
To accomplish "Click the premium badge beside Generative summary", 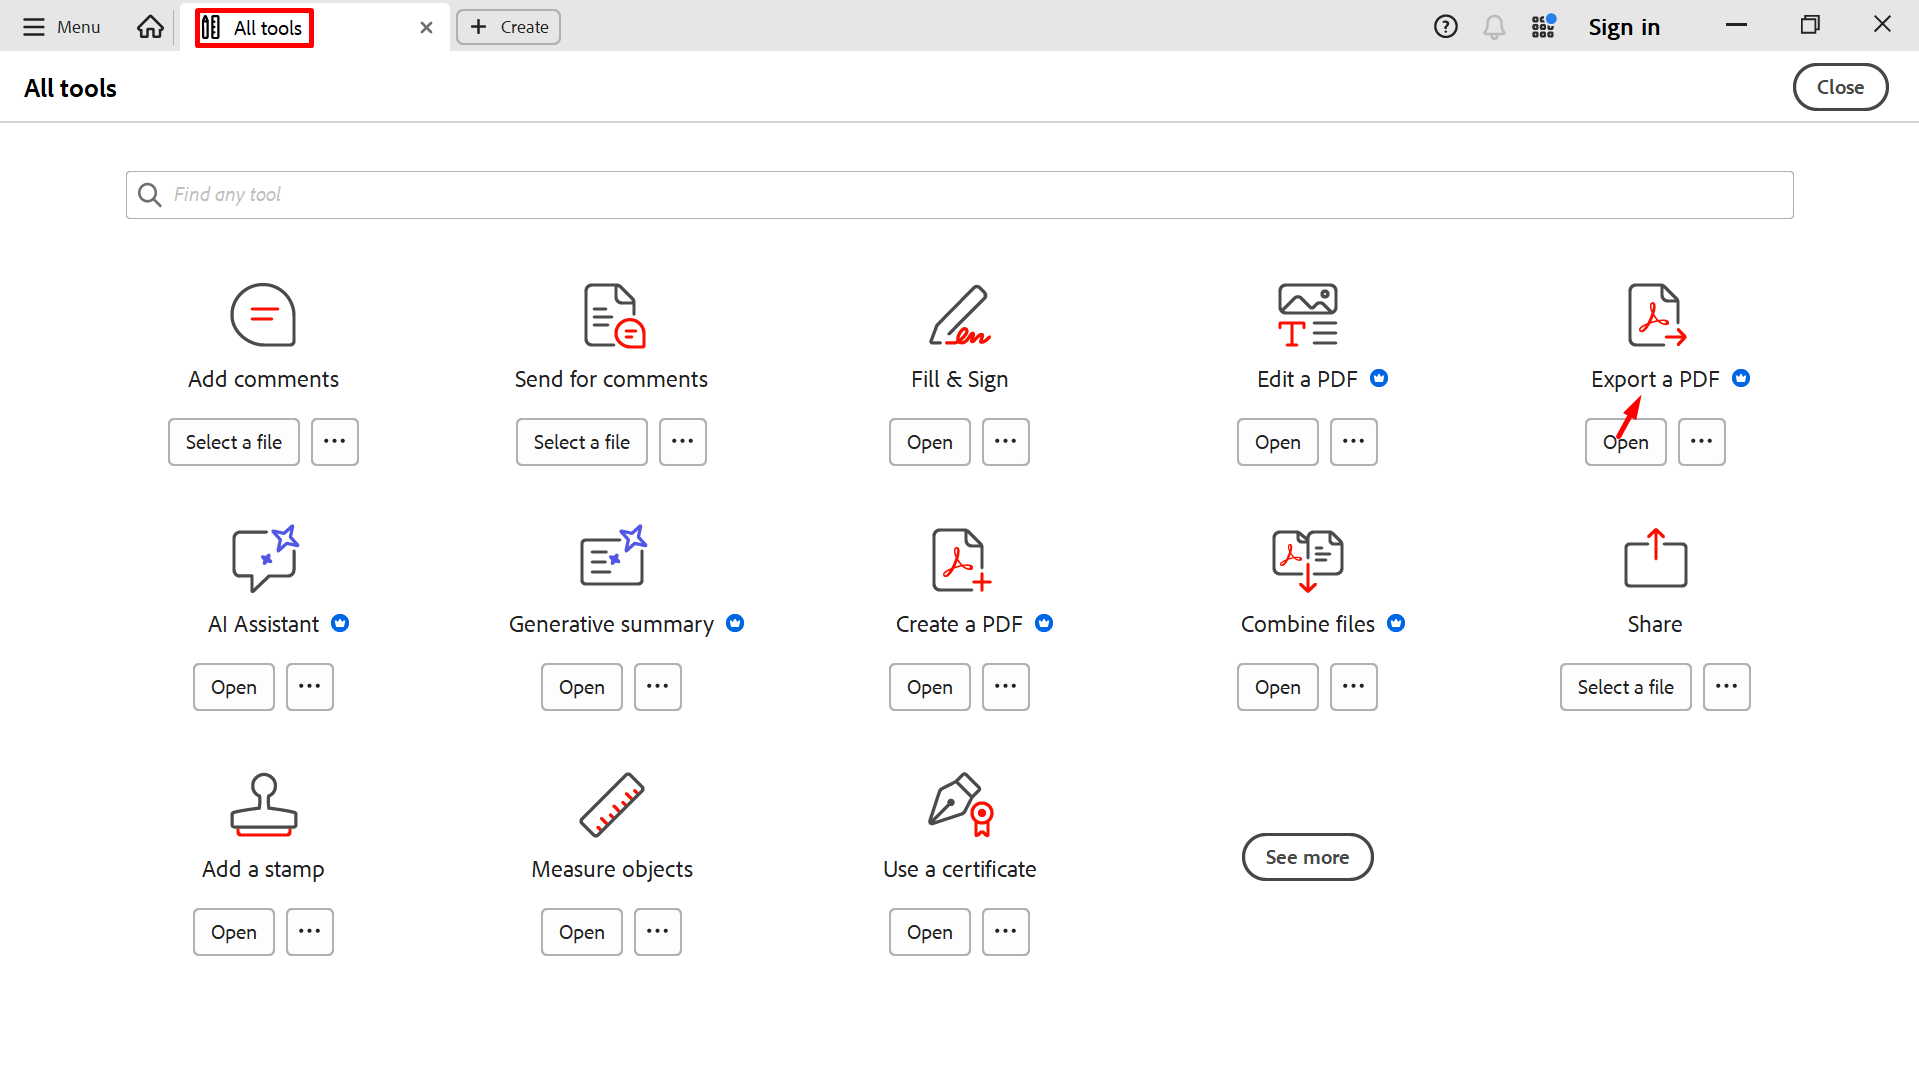I will tap(735, 623).
